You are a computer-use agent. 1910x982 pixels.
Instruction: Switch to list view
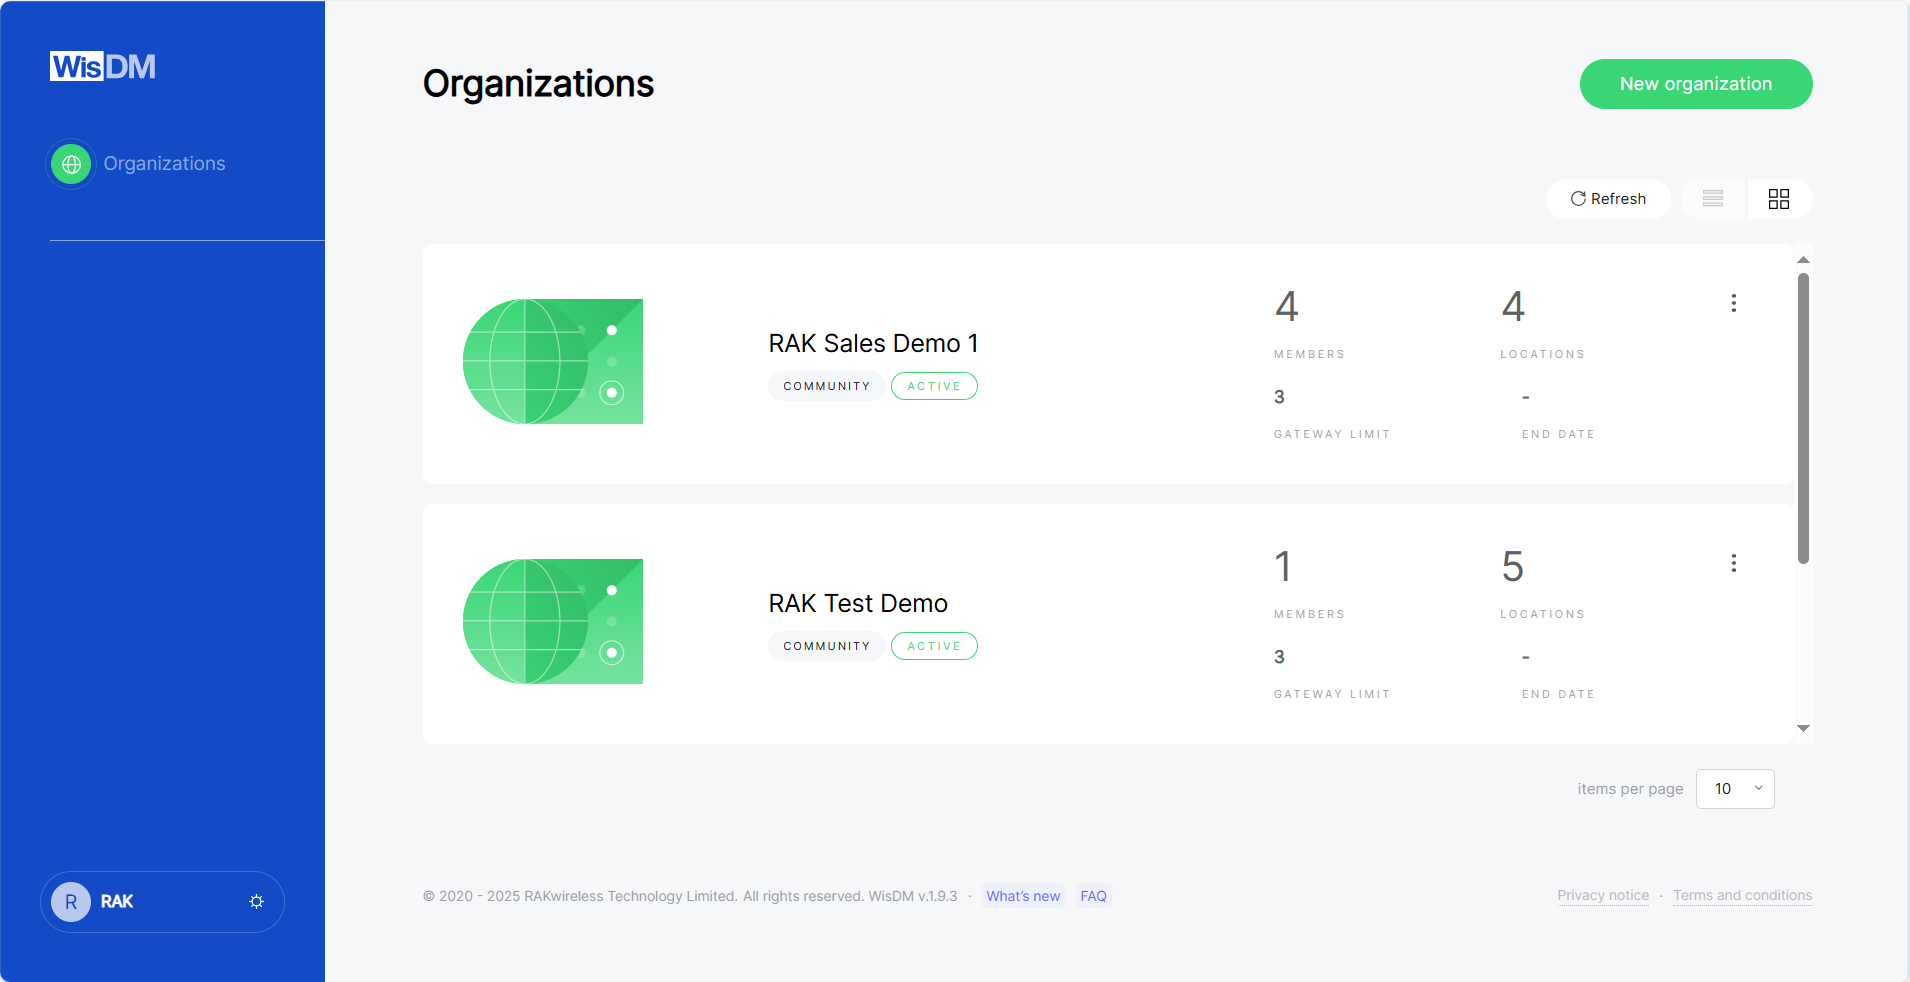click(x=1712, y=198)
